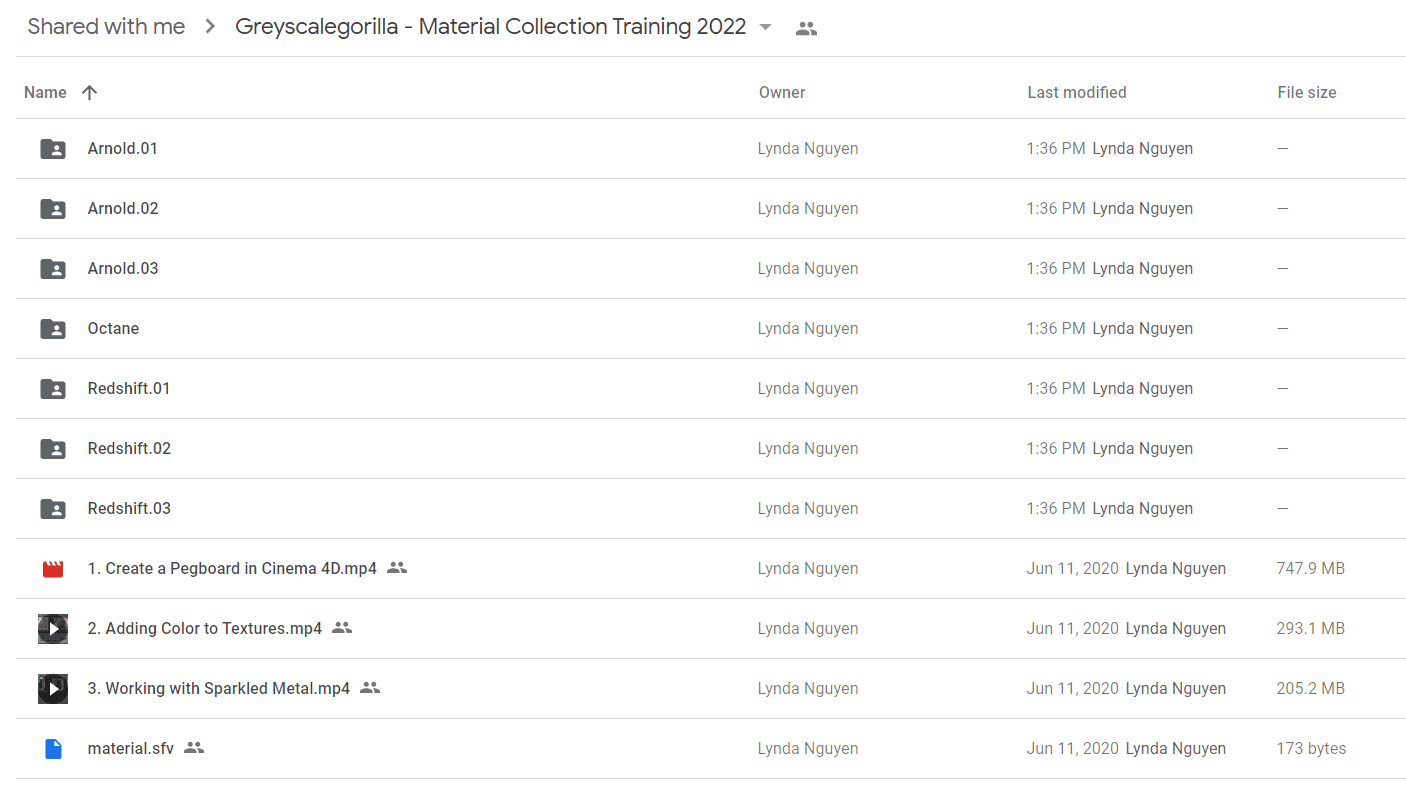
Task: Open the folder title dropdown arrow
Action: [x=766, y=27]
